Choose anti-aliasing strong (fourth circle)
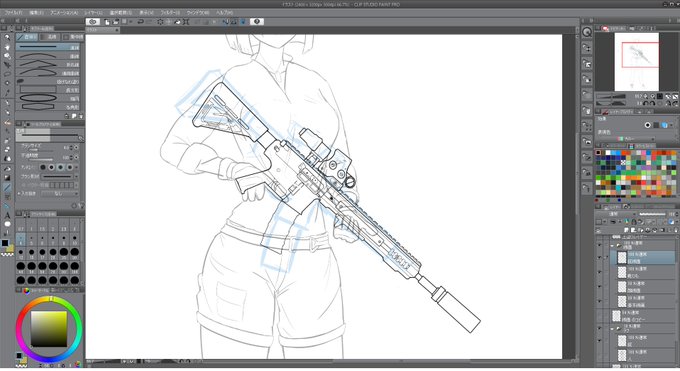Screen dimensions: 680x371 click(70, 167)
